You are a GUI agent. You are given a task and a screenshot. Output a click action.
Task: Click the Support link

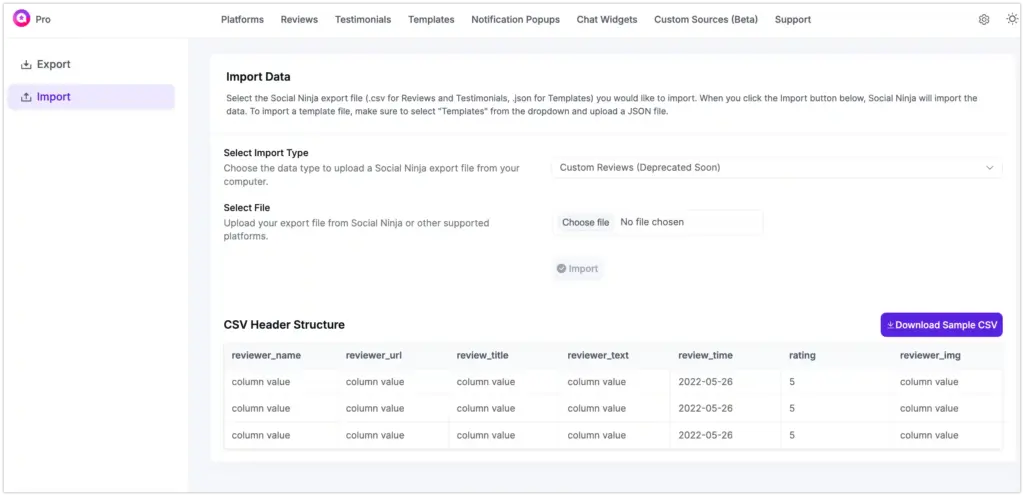click(792, 20)
